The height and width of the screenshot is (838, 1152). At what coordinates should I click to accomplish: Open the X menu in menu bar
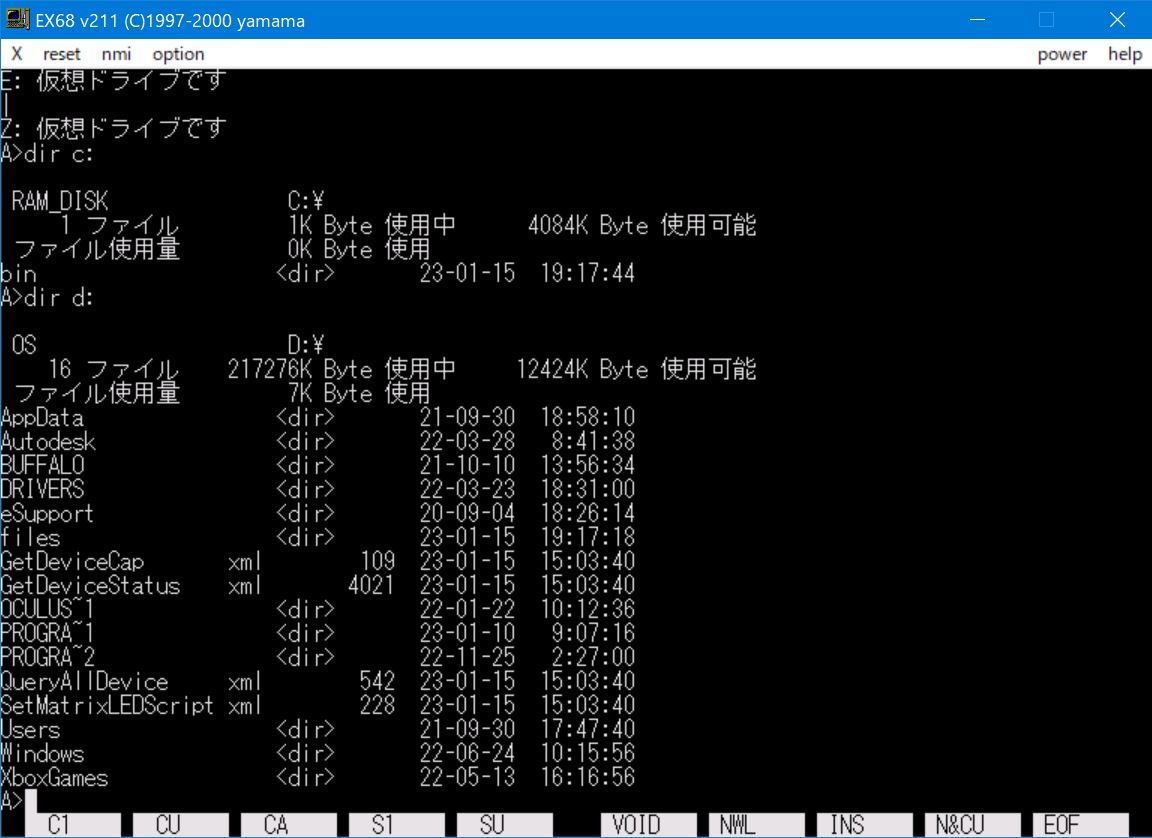click(x=17, y=54)
